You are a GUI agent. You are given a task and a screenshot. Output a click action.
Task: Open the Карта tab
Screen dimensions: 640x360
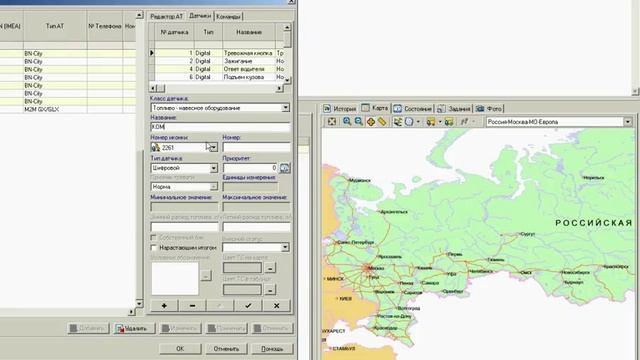[x=376, y=108]
